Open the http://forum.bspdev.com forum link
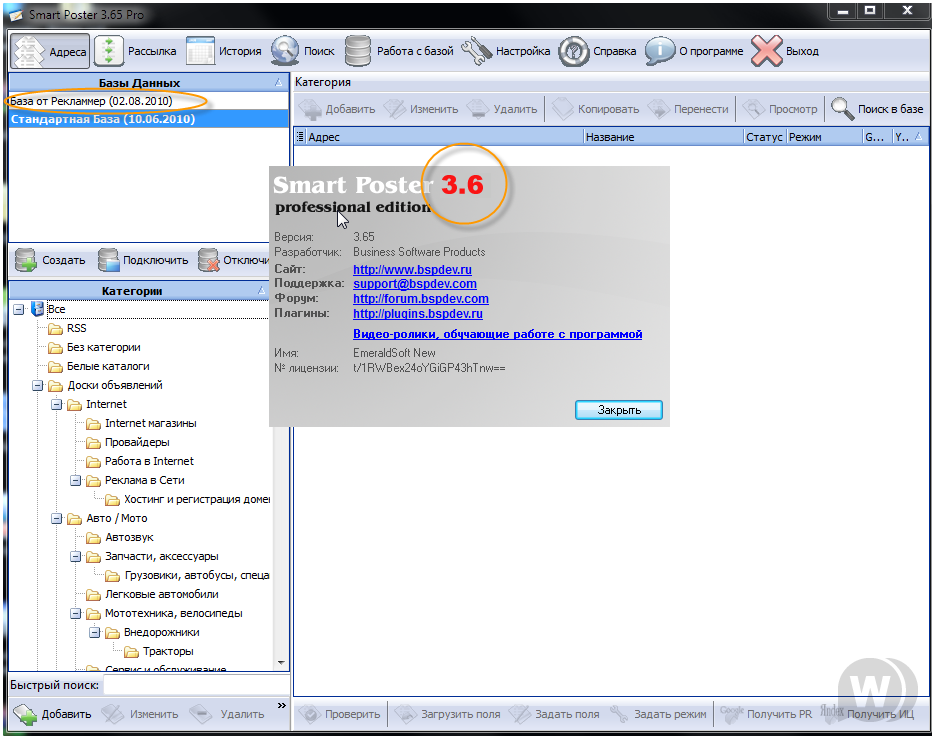 (x=420, y=299)
